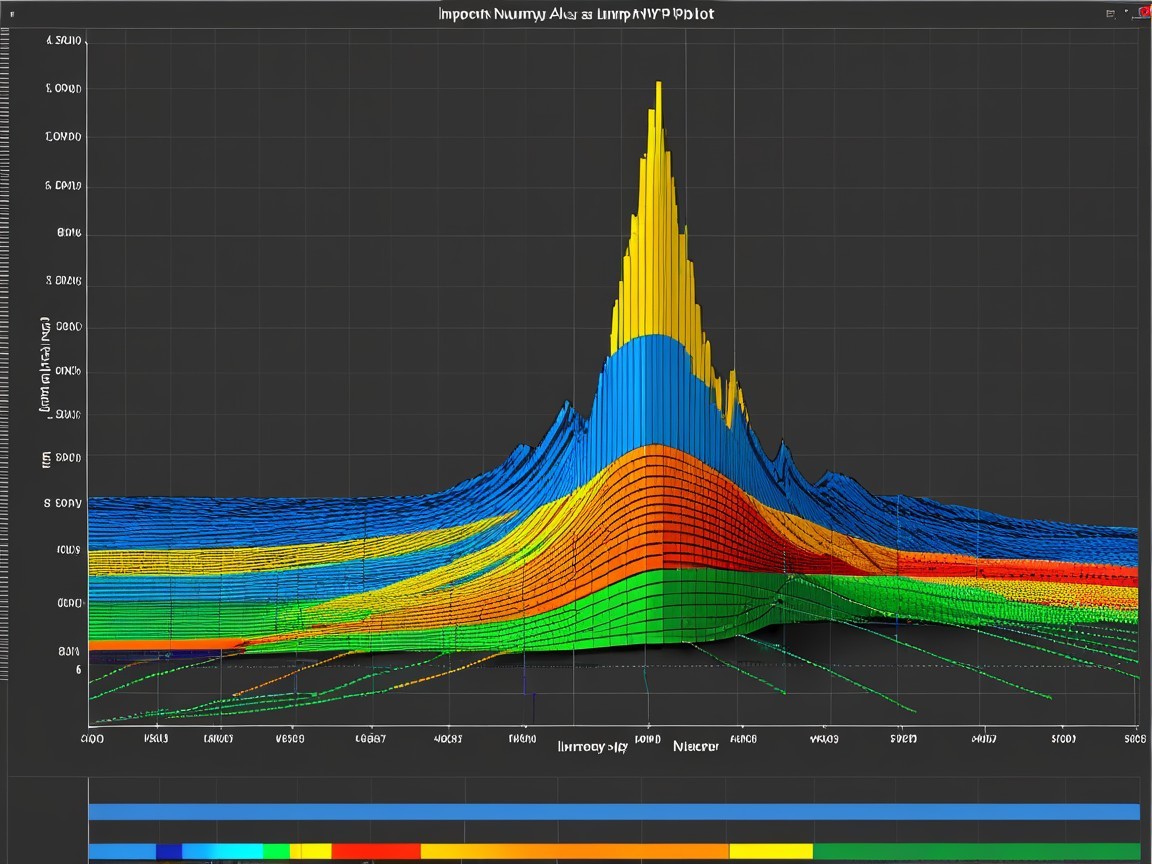
Task: Pick the dark navy segment in the color bar
Action: (x=169, y=852)
